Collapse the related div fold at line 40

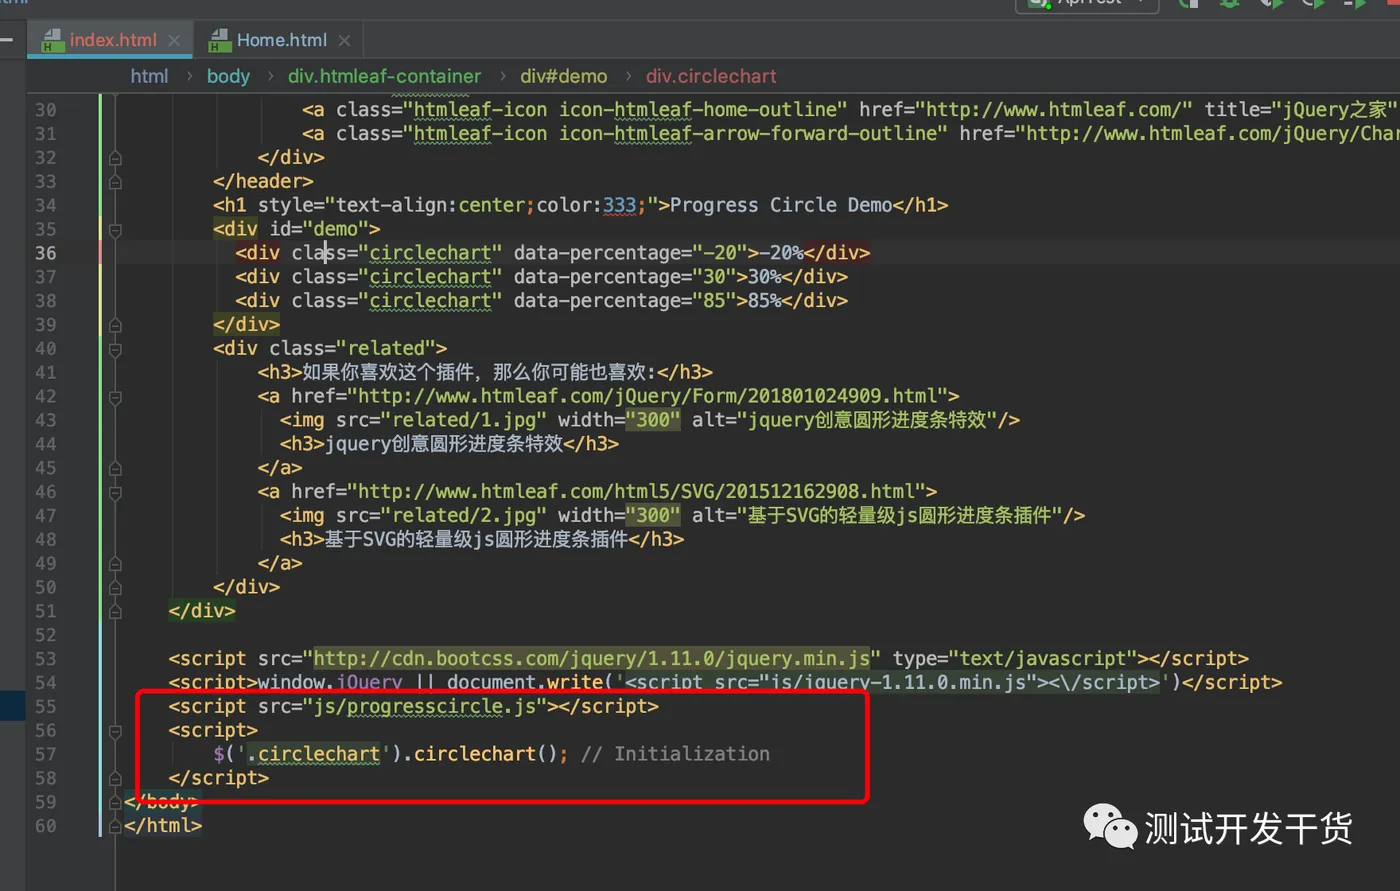(x=115, y=349)
